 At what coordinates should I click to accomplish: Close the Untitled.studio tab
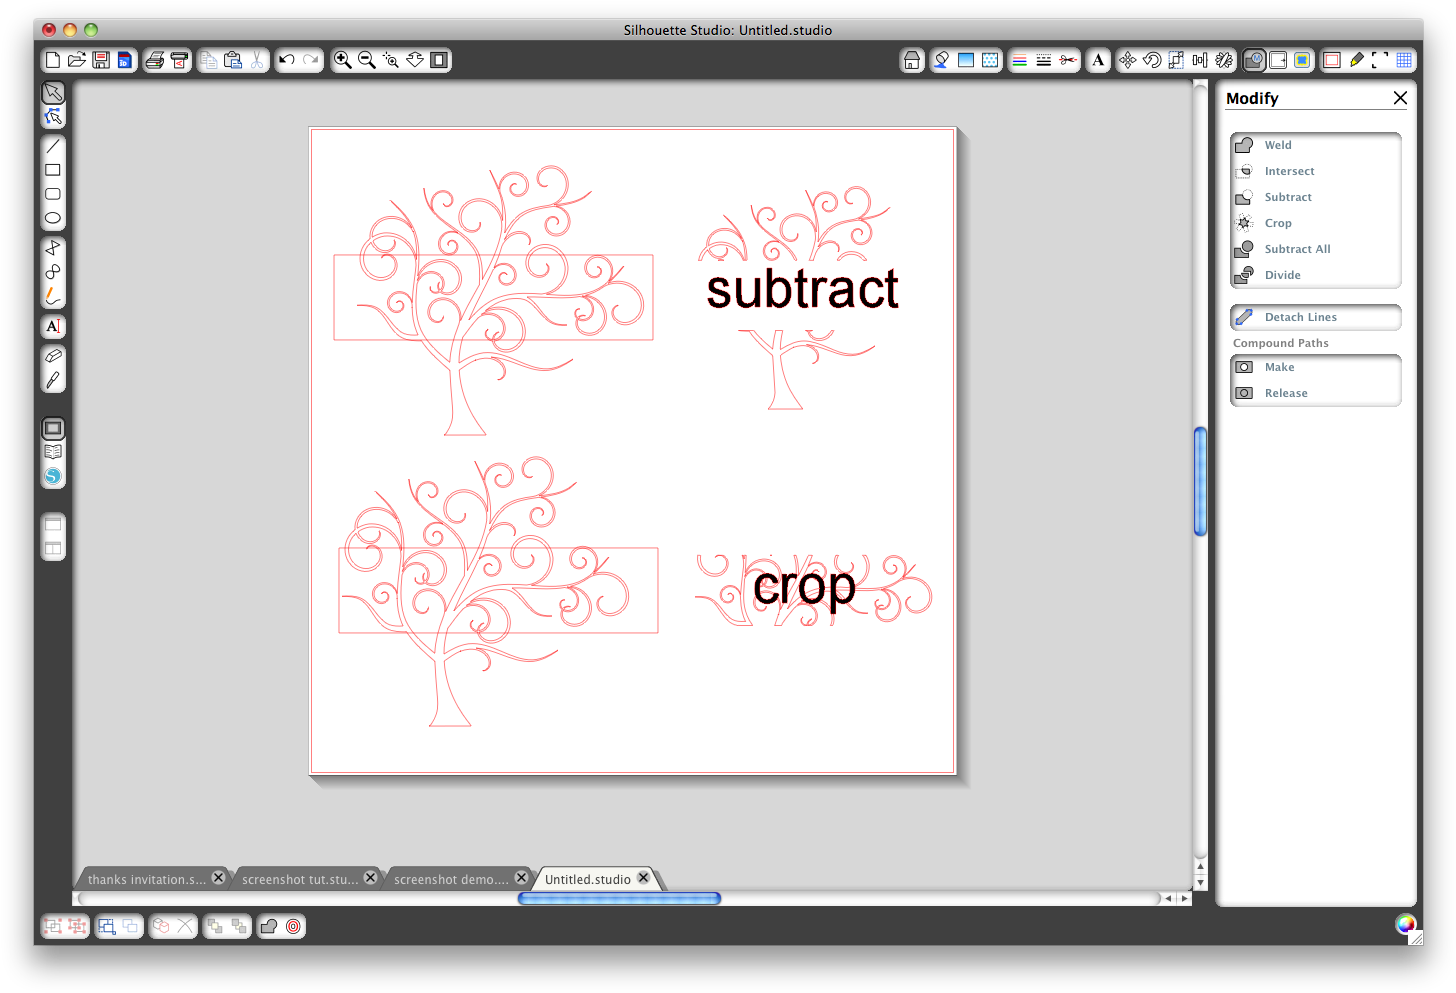[x=644, y=878]
